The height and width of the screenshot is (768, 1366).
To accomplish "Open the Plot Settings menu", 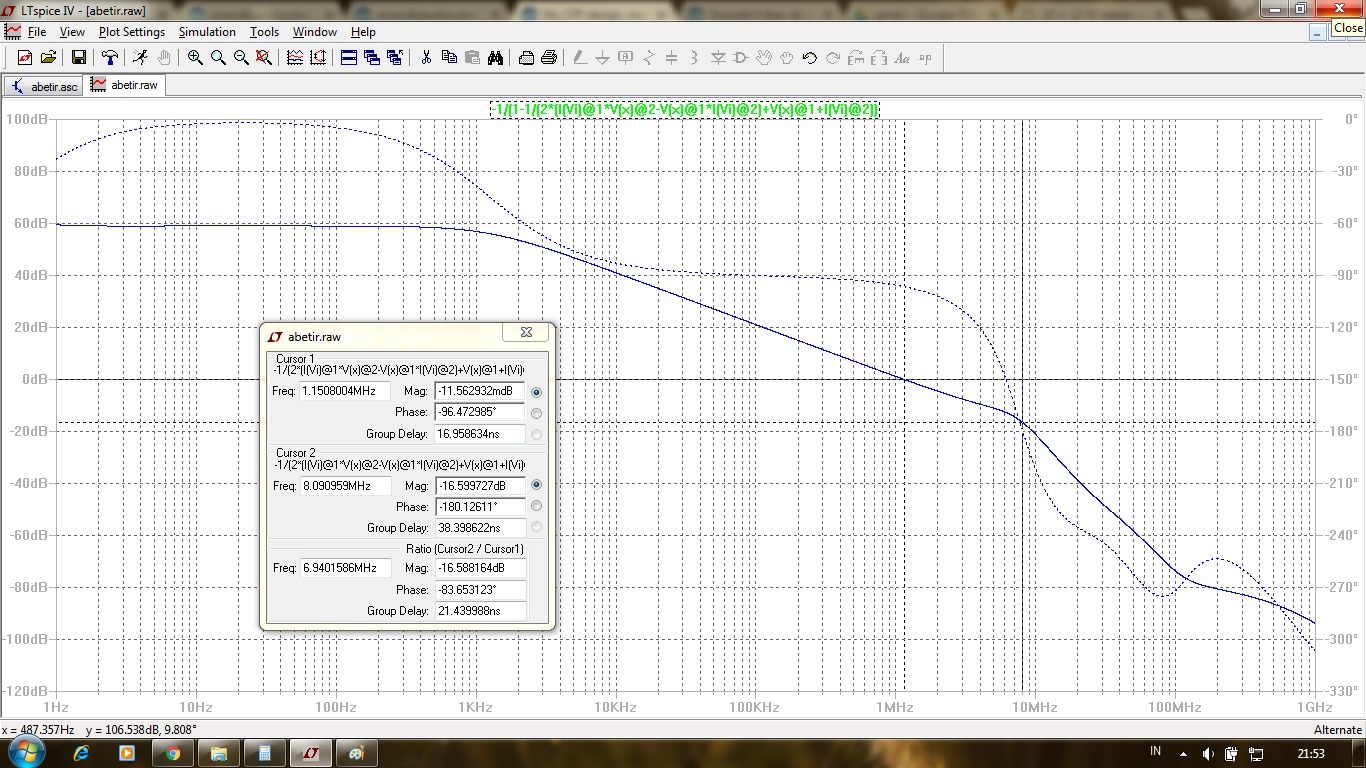I will point(132,32).
